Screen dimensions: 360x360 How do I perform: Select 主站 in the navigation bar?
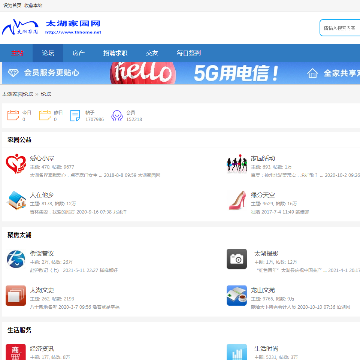(17, 53)
